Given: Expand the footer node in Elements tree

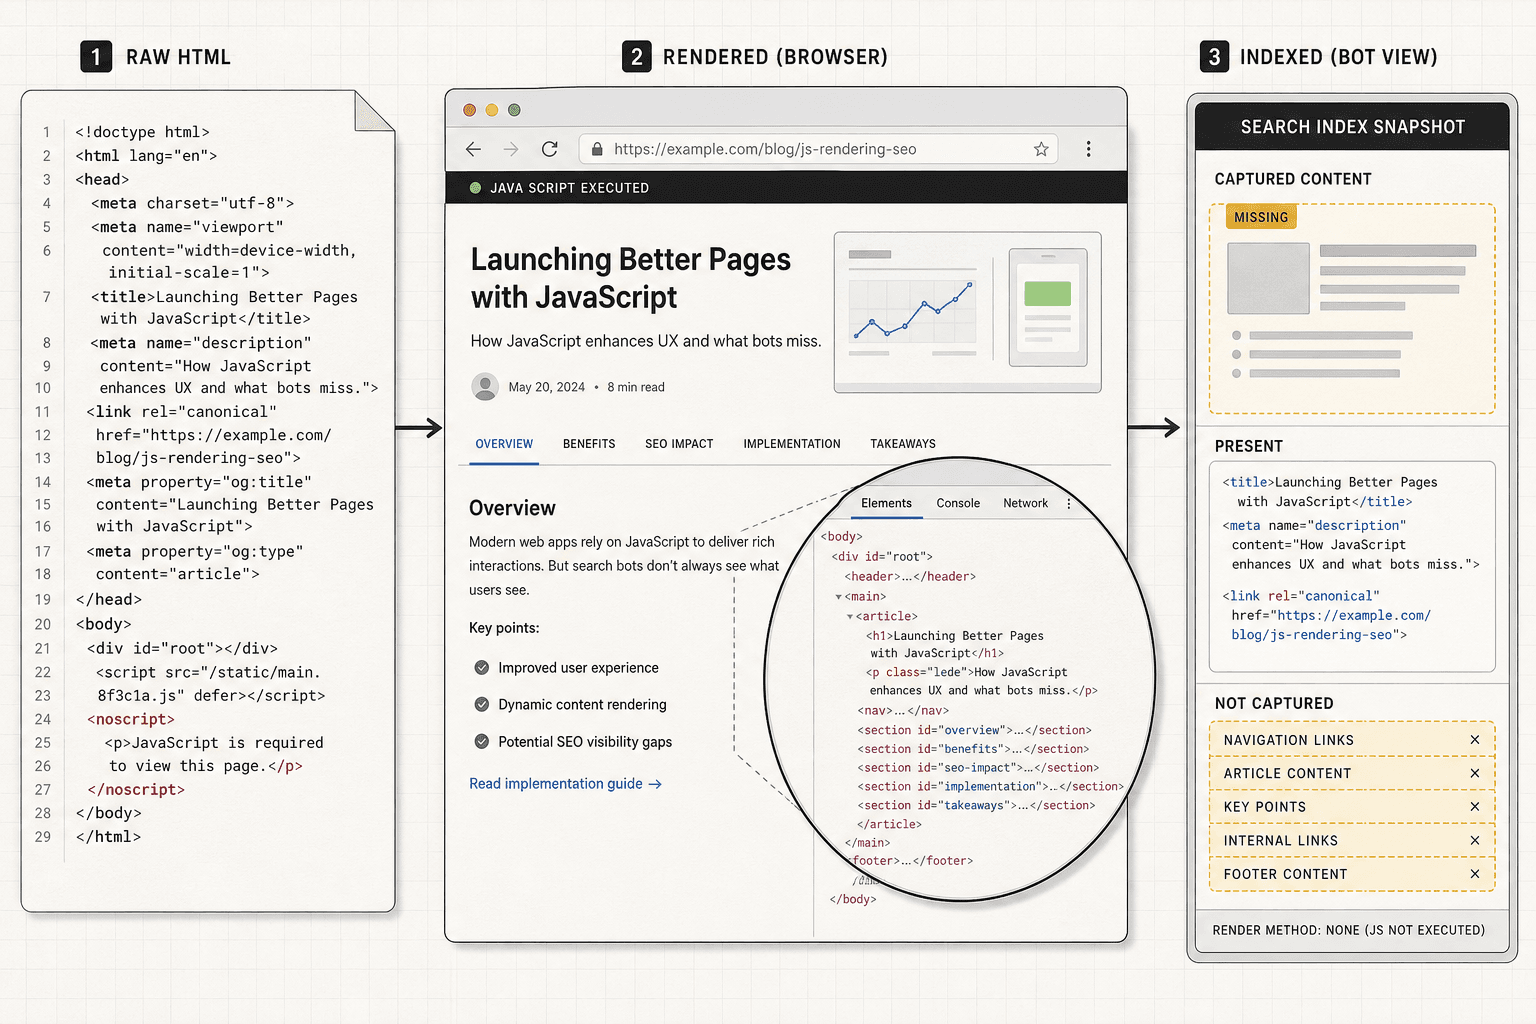Looking at the screenshot, I should coord(911,861).
